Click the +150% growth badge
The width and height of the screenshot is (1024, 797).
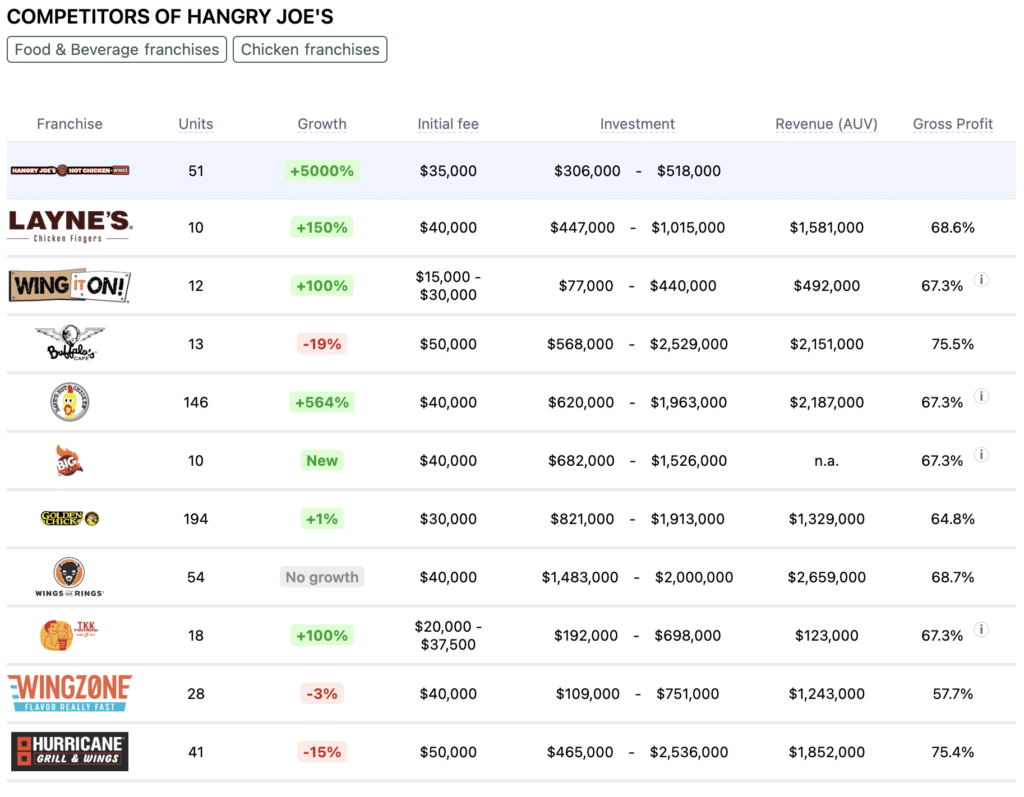point(322,227)
